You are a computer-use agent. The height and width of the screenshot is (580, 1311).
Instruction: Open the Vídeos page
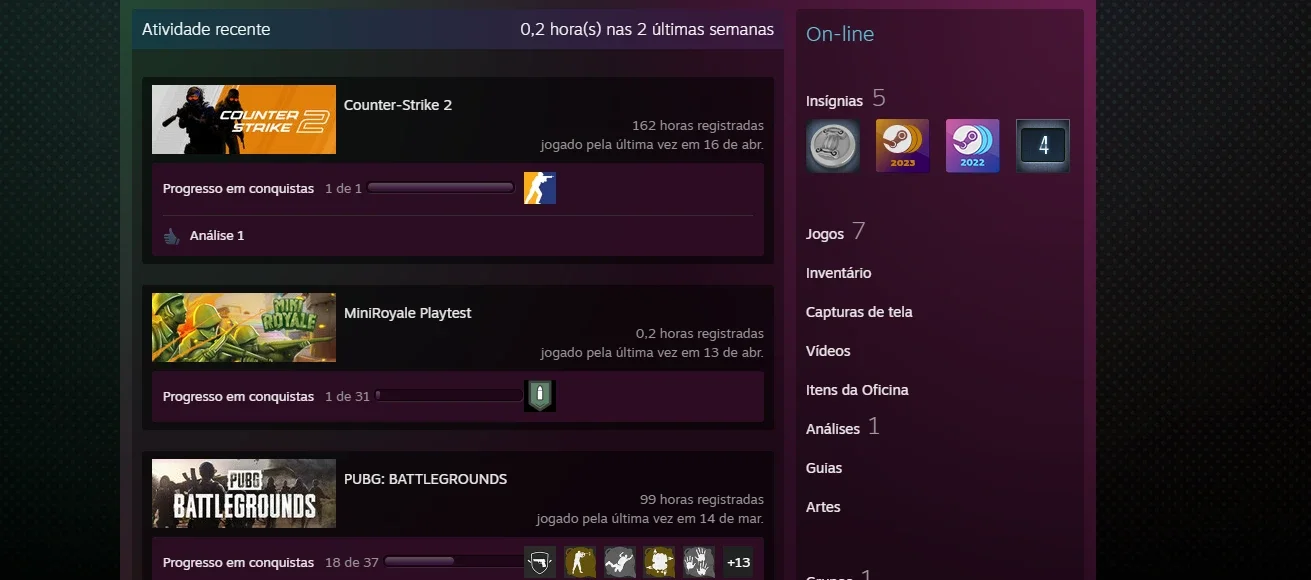coord(828,351)
